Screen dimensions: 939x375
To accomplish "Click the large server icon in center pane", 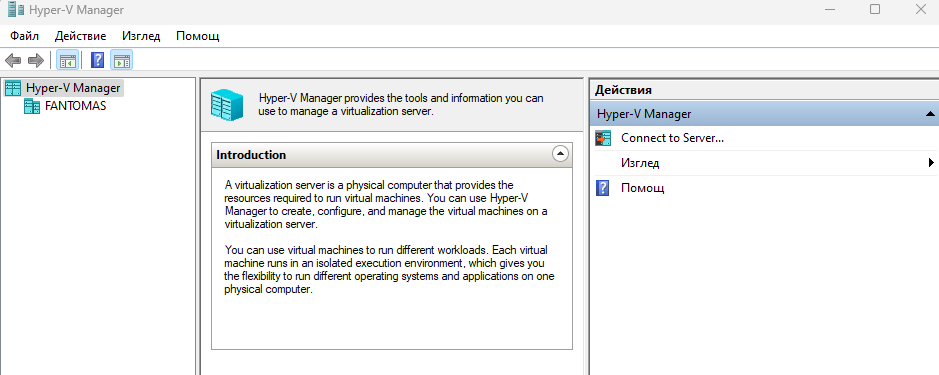I will click(227, 104).
